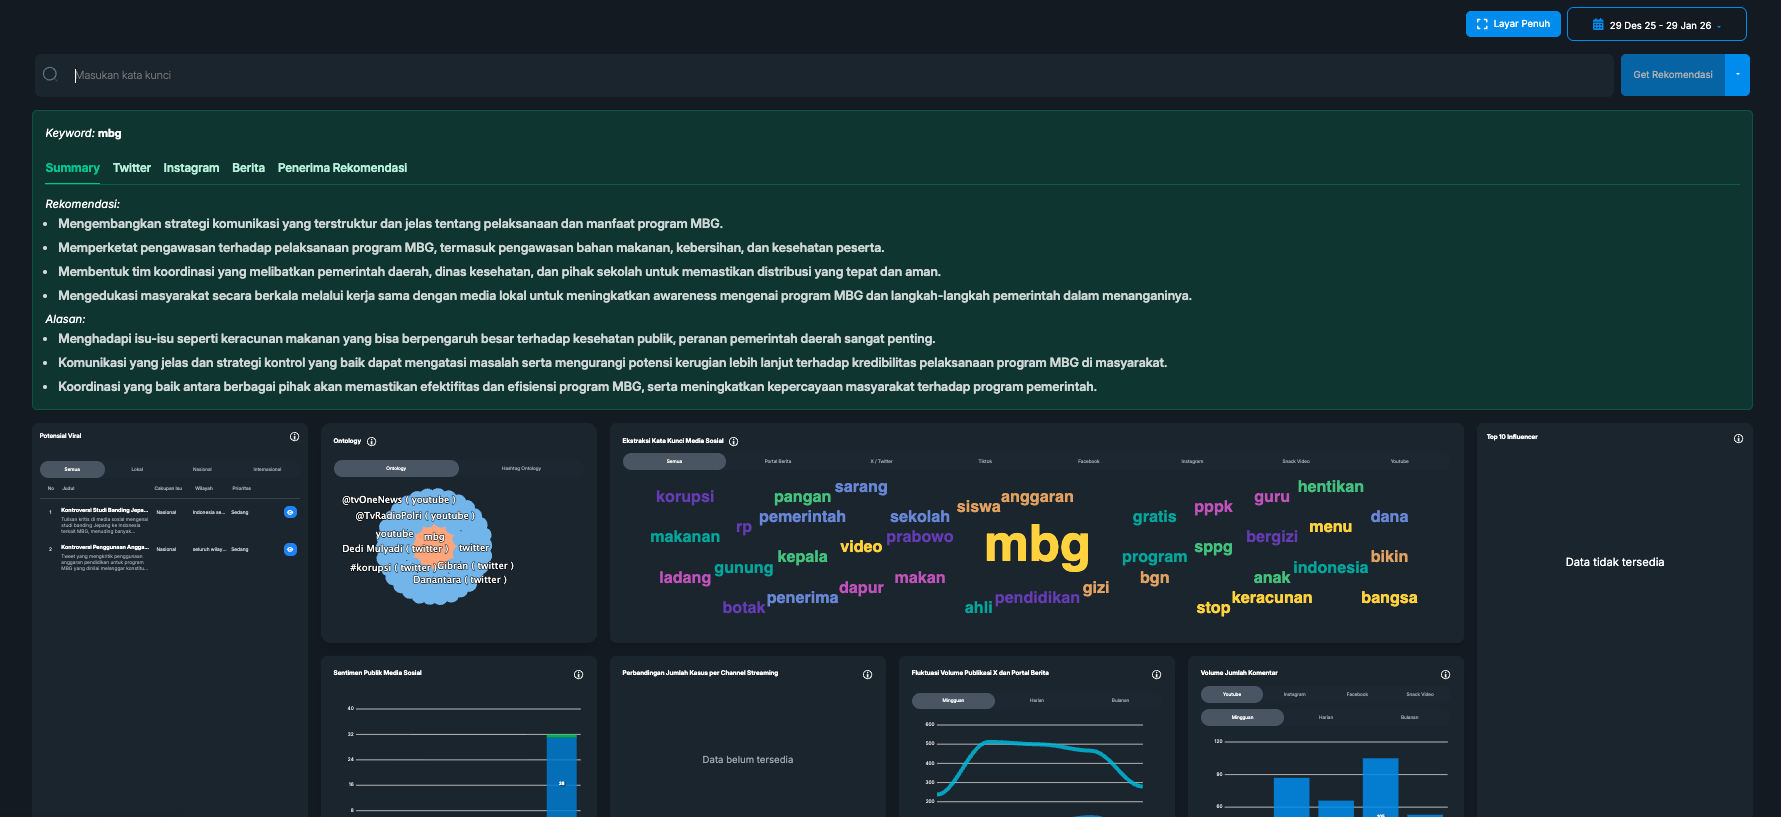Viewport: 1781px width, 817px height.
Task: Click the word hentikan in word cloud
Action: 1330,487
